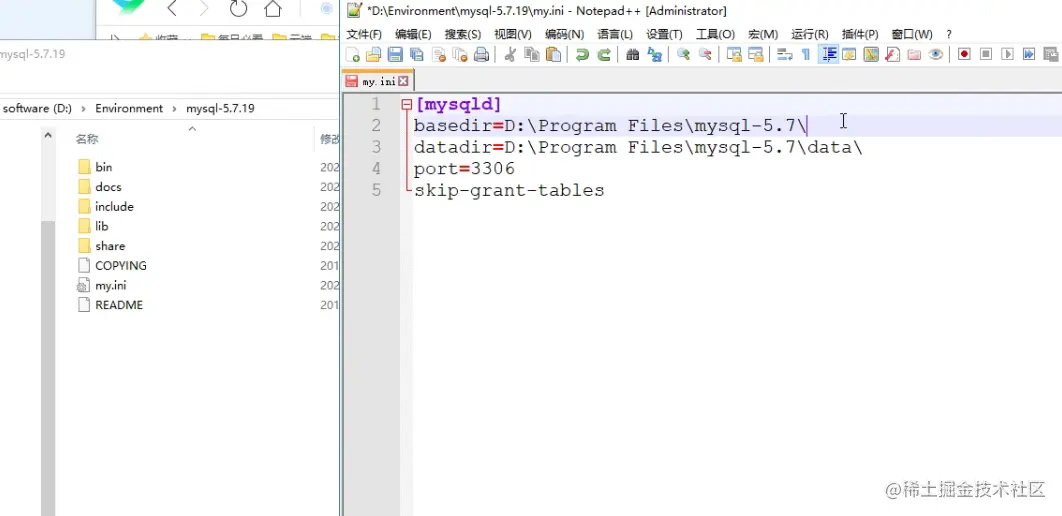Open the Document Map toolbar icon
The height and width of the screenshot is (516, 1062).
click(871, 55)
